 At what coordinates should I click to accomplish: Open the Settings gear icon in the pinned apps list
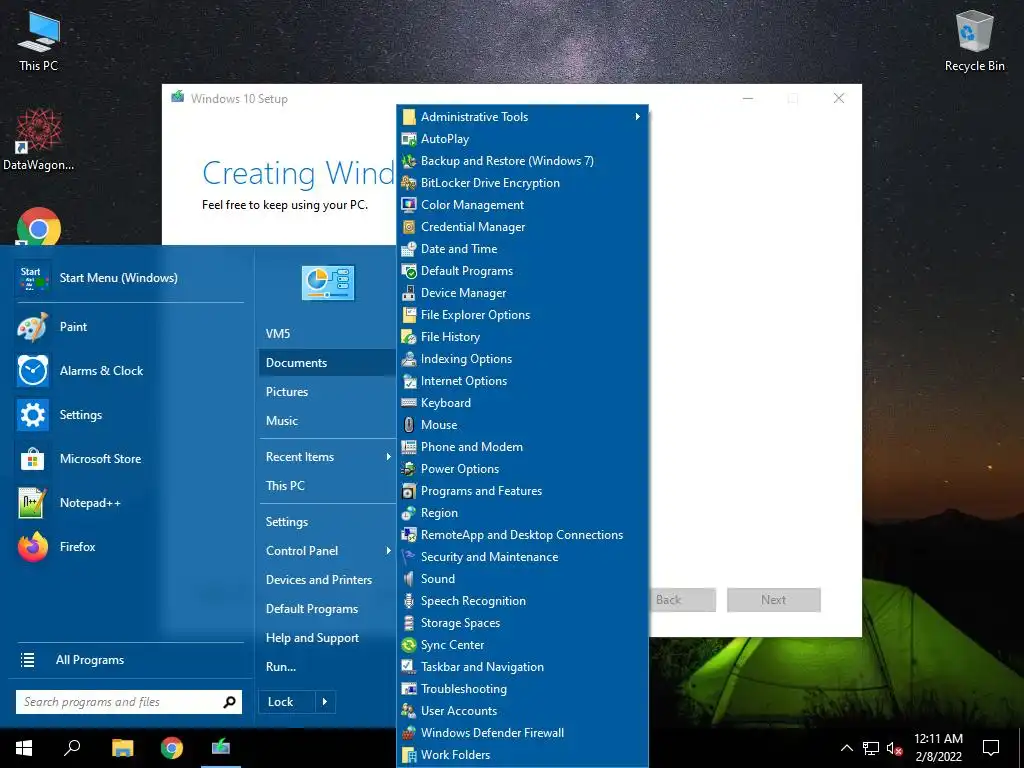33,415
